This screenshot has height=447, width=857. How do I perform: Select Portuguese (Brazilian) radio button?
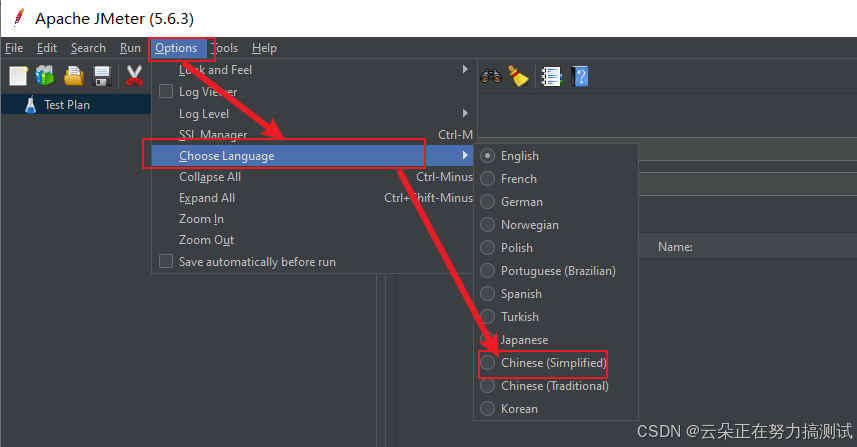coord(488,270)
